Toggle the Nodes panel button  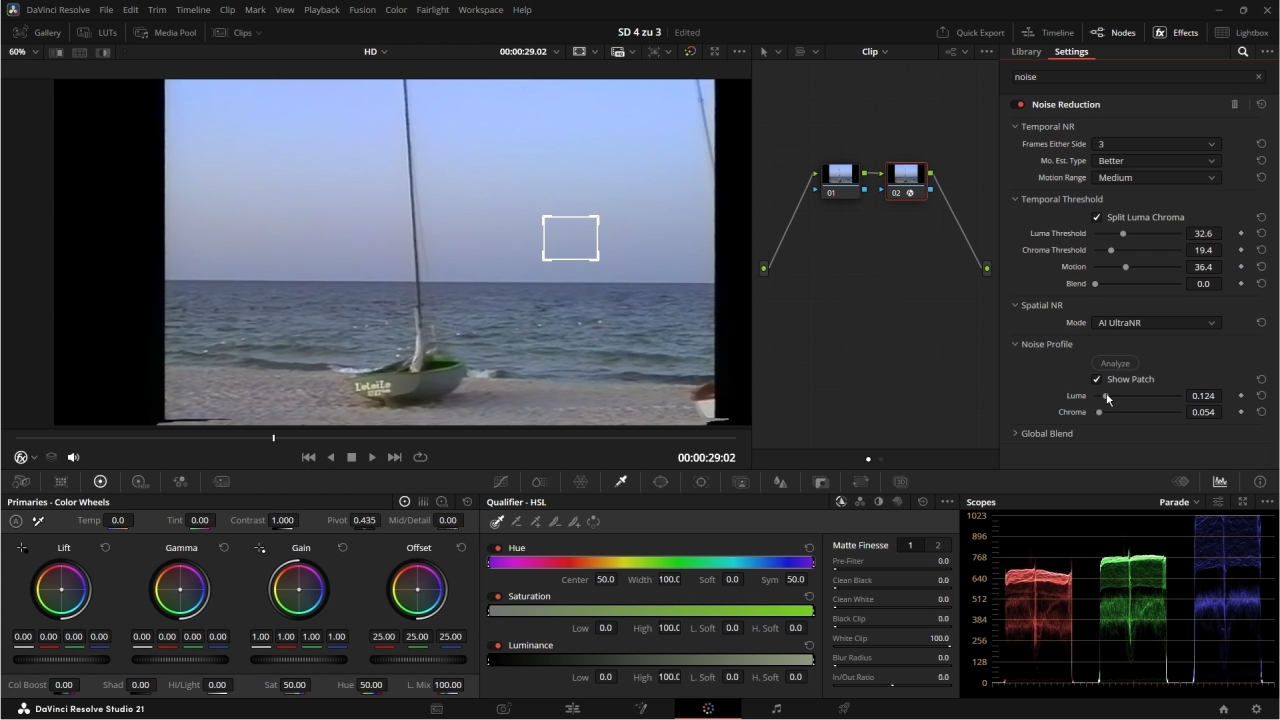coord(1113,32)
